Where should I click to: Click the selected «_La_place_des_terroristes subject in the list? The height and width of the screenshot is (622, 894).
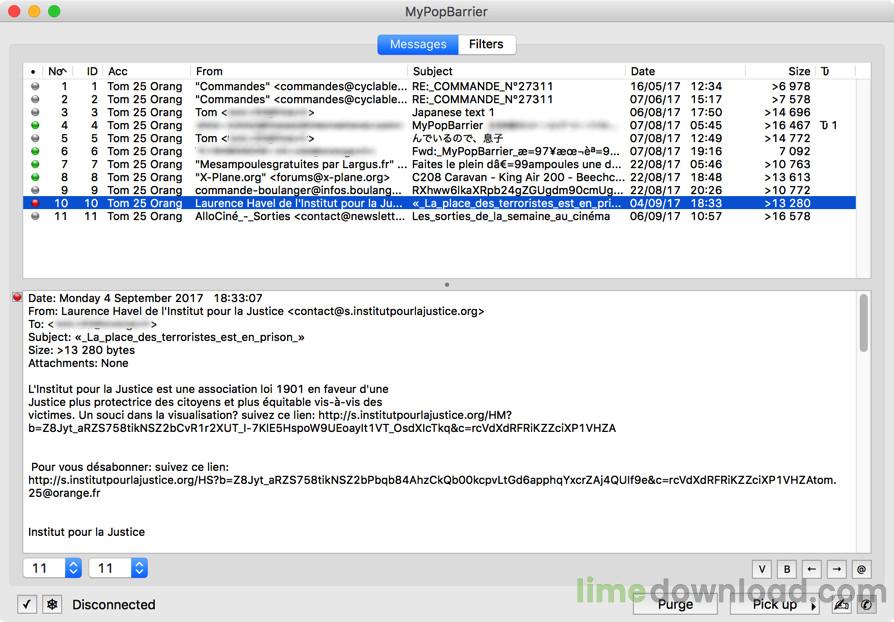pos(516,203)
